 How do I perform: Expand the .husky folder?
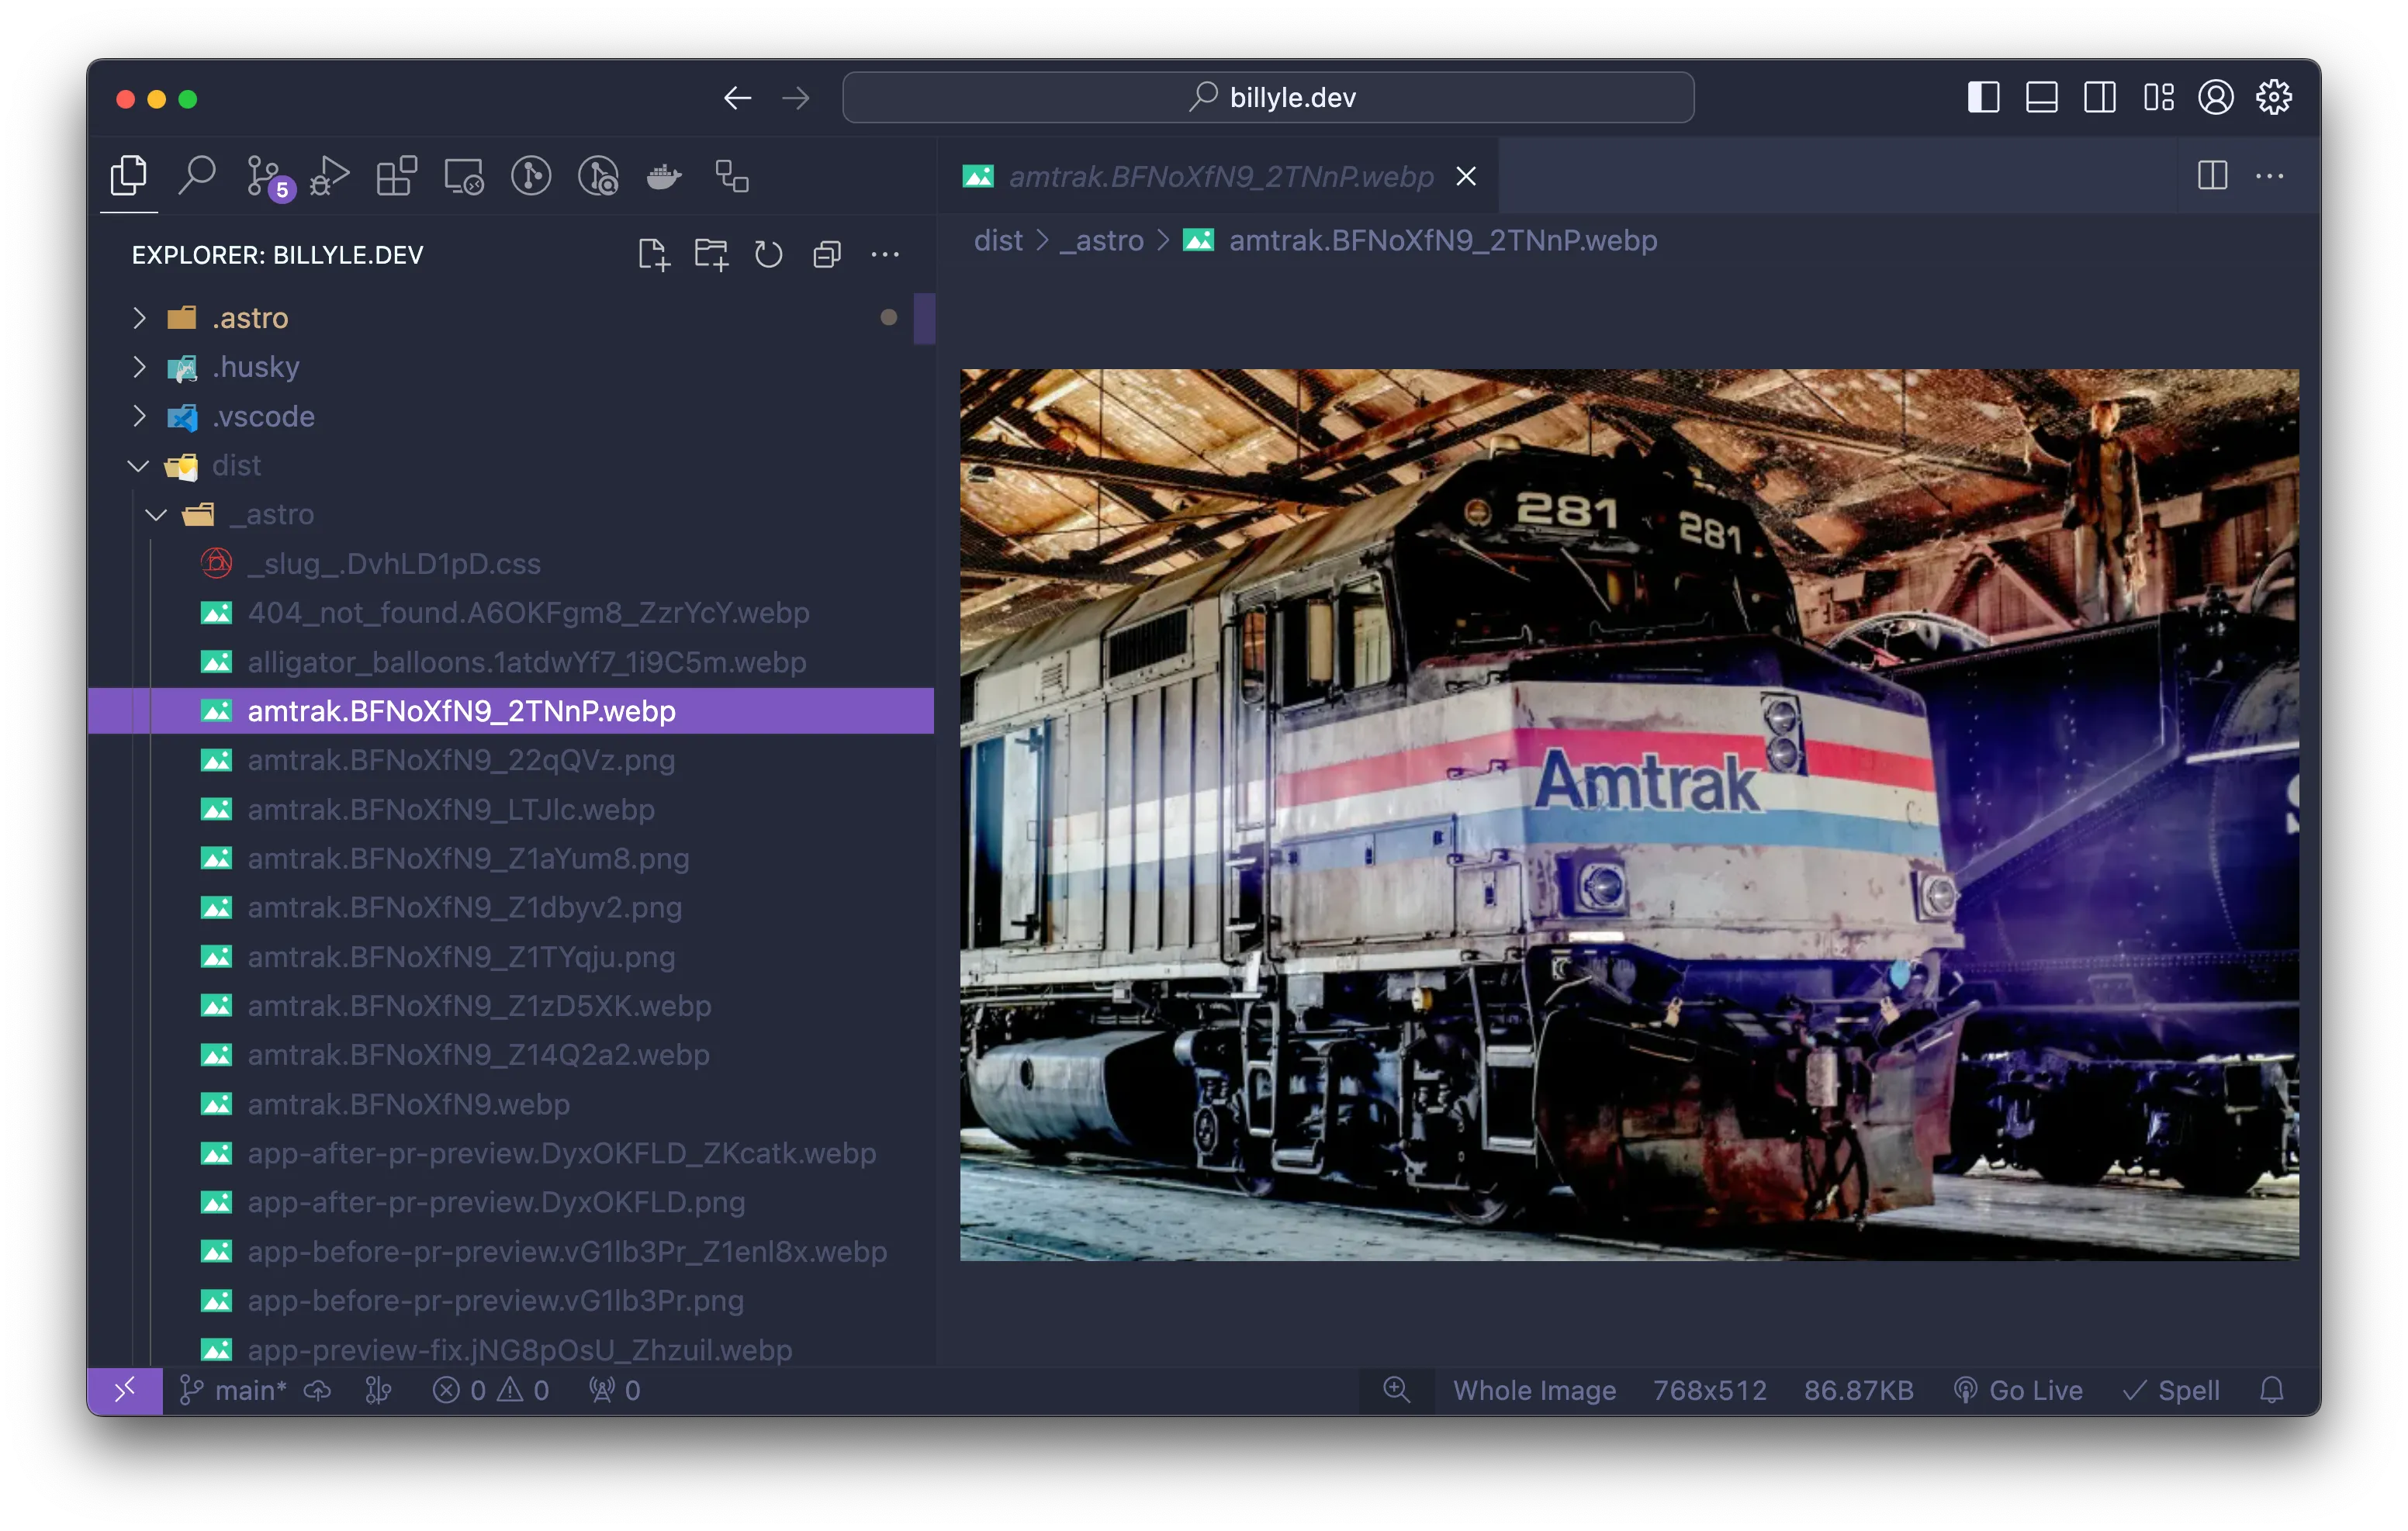click(510, 367)
